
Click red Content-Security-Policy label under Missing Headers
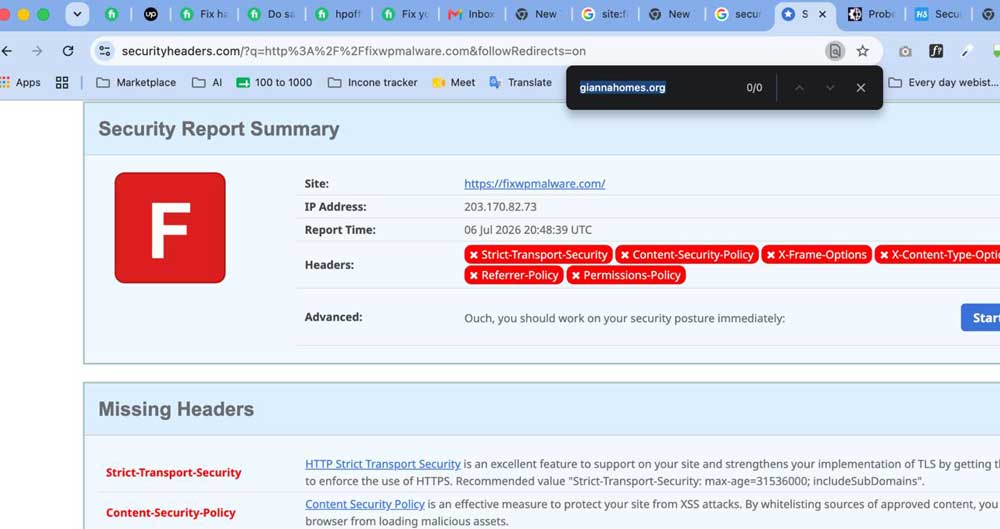[170, 512]
